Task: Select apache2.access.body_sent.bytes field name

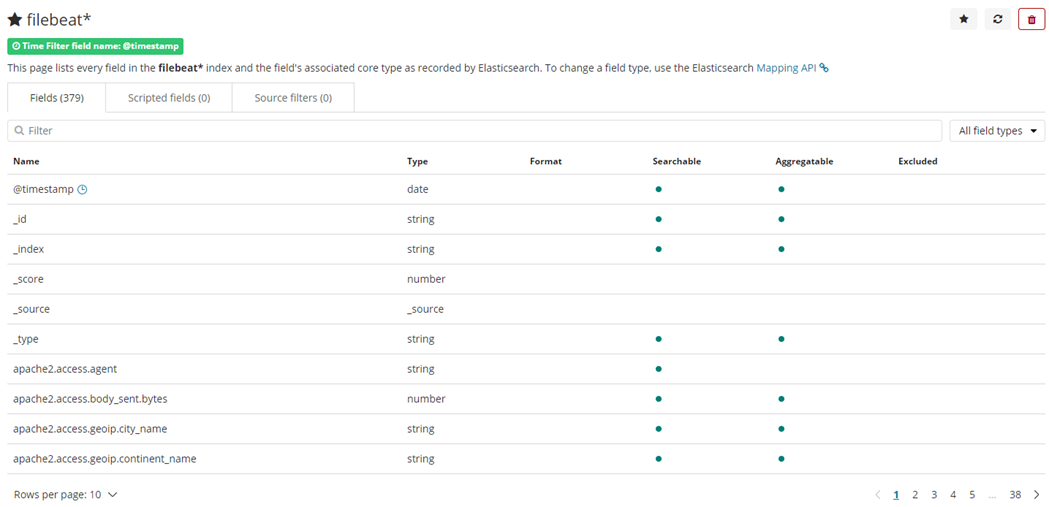Action: click(90, 399)
